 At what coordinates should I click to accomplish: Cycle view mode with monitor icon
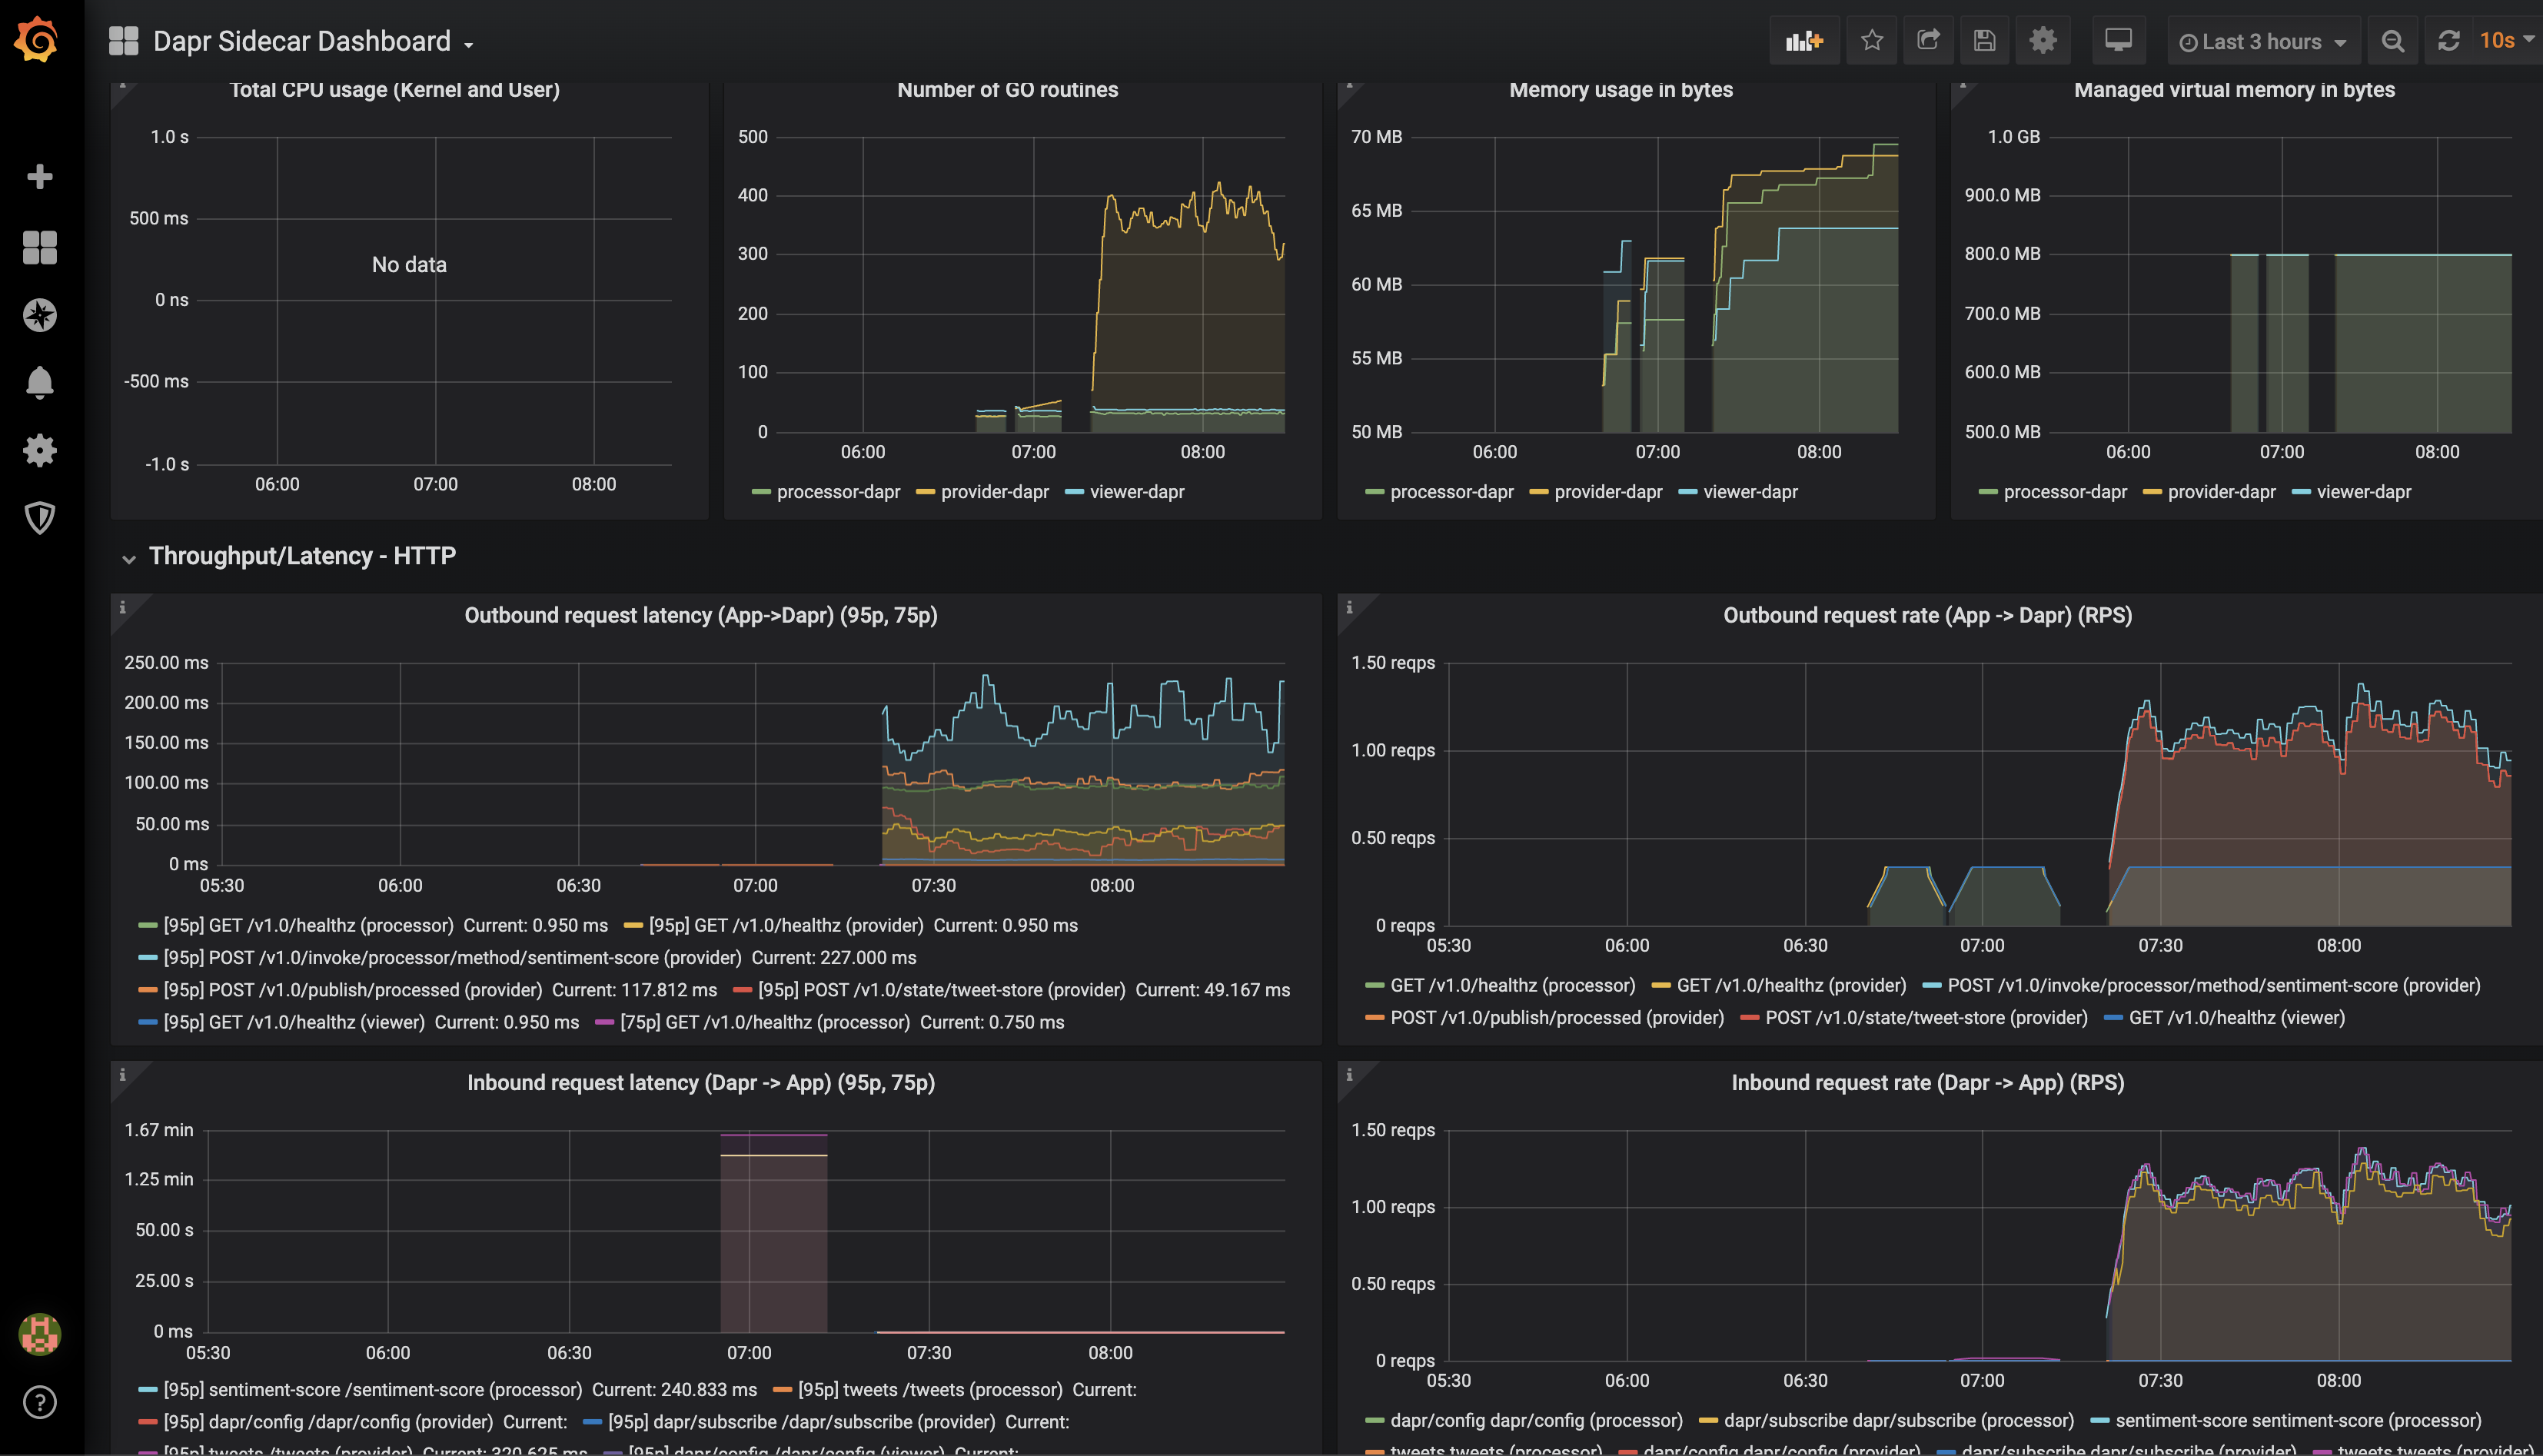point(2118,41)
